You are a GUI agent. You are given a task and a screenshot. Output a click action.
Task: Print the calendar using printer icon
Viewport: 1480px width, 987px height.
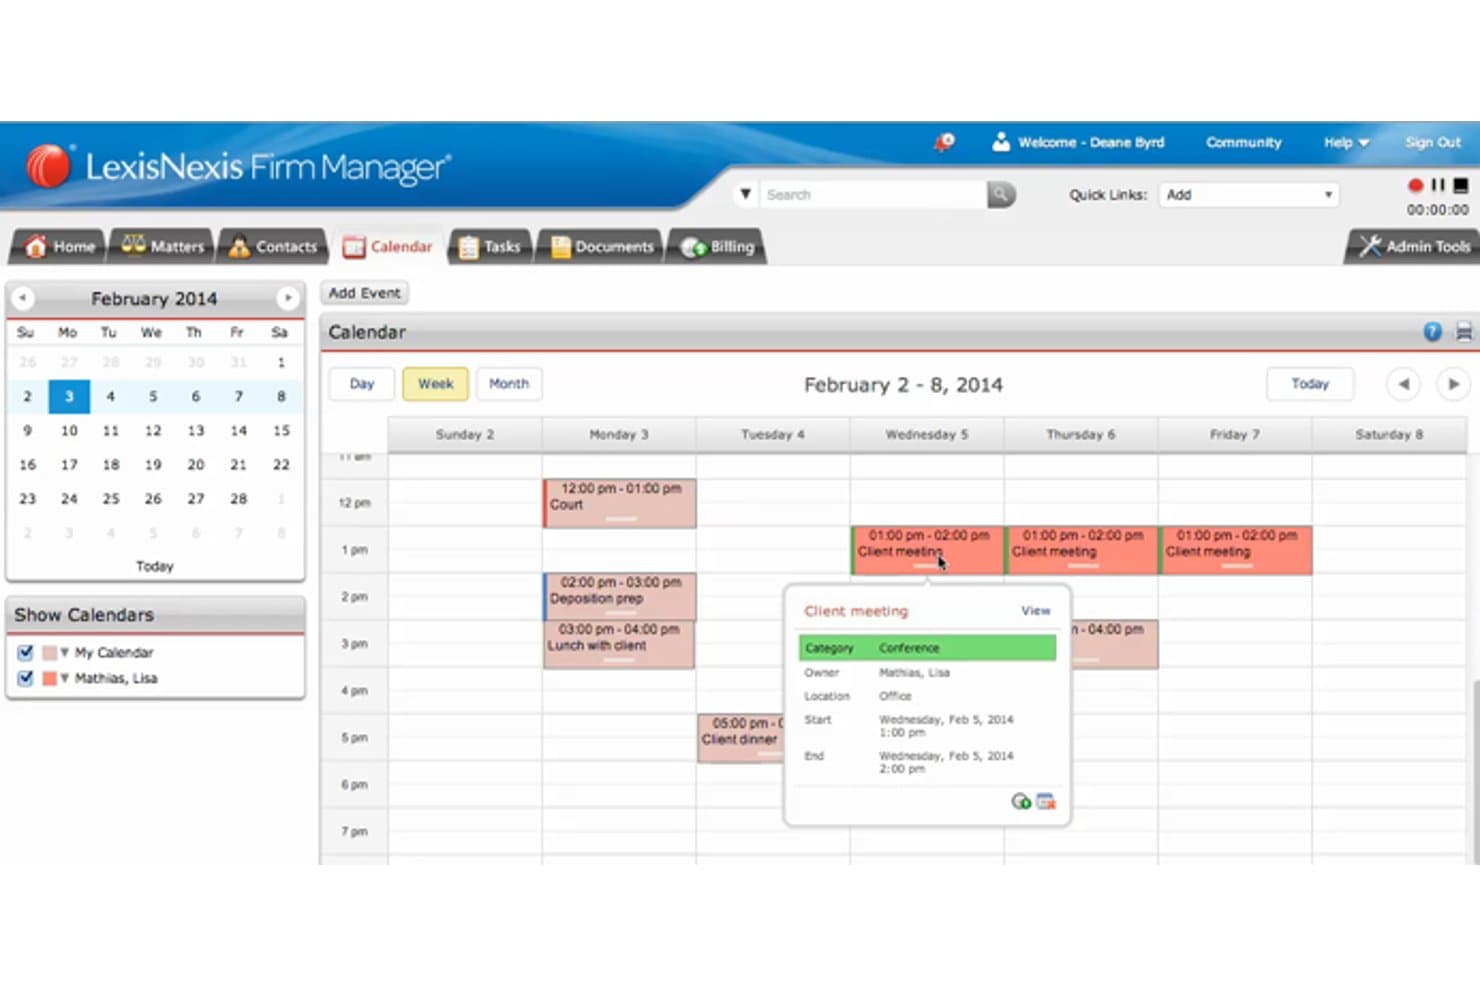point(1464,332)
